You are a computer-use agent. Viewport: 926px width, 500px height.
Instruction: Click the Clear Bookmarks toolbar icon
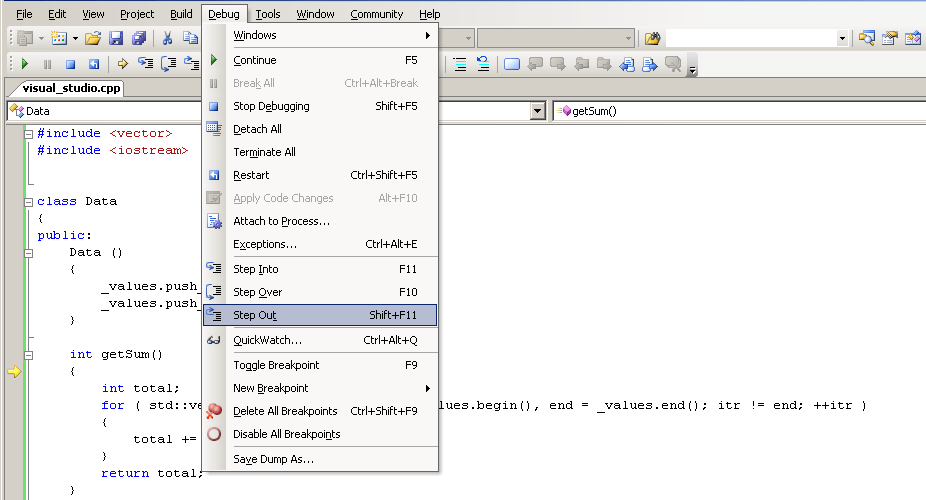coord(673,64)
